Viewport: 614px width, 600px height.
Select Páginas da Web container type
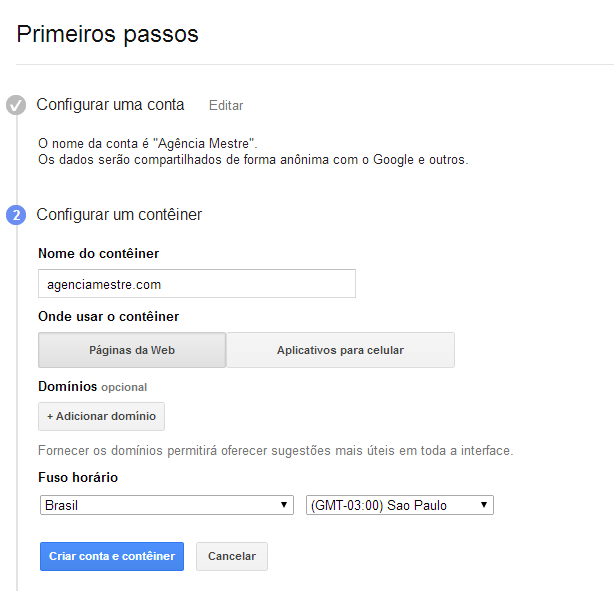tap(132, 350)
